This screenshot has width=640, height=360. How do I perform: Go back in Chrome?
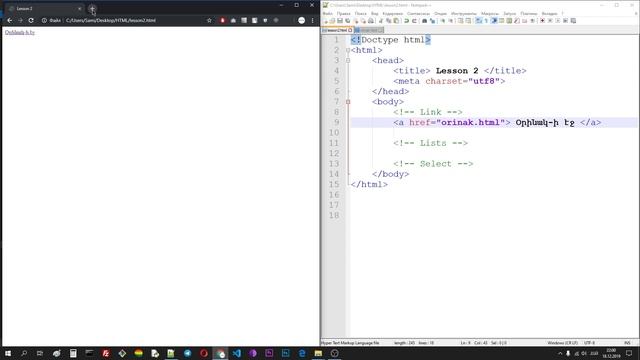pos(9,20)
